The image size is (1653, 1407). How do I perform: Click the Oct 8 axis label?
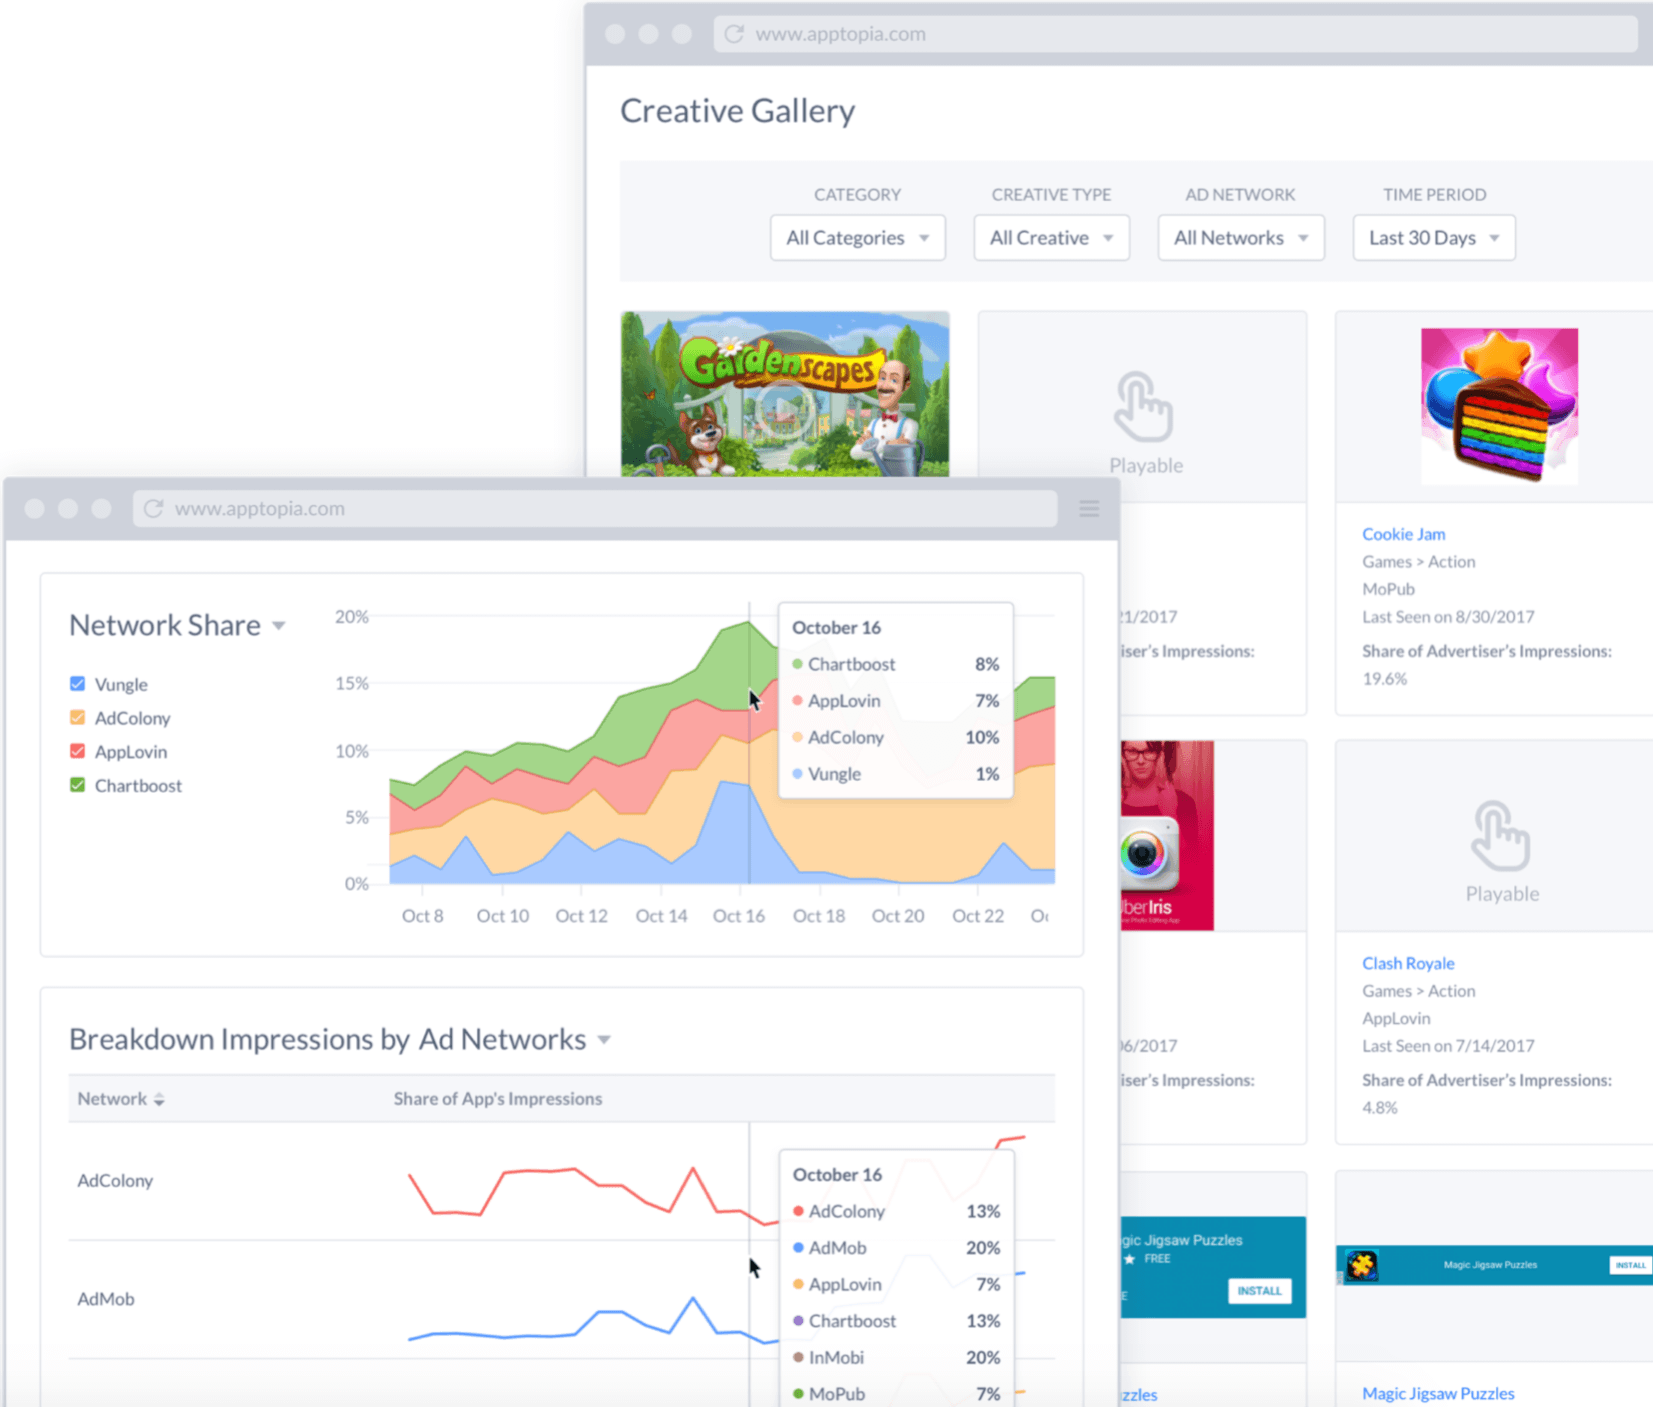click(x=422, y=916)
